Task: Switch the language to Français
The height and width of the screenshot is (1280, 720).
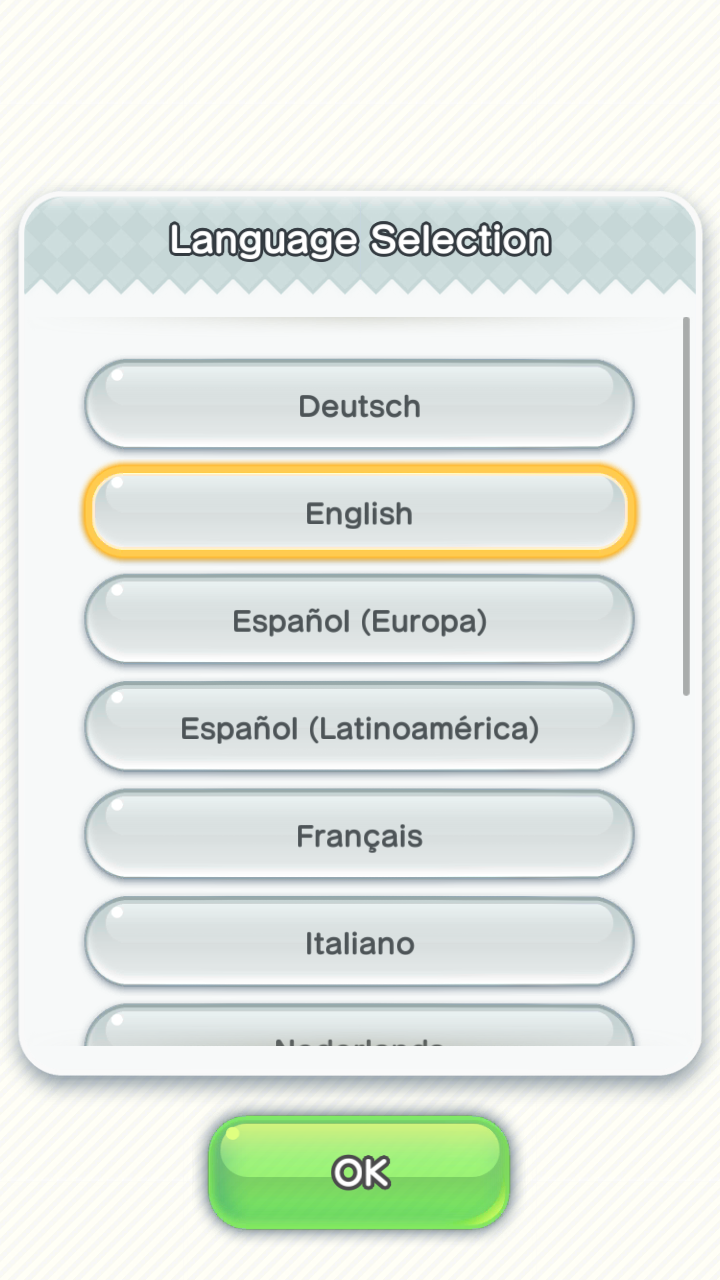Action: click(359, 836)
